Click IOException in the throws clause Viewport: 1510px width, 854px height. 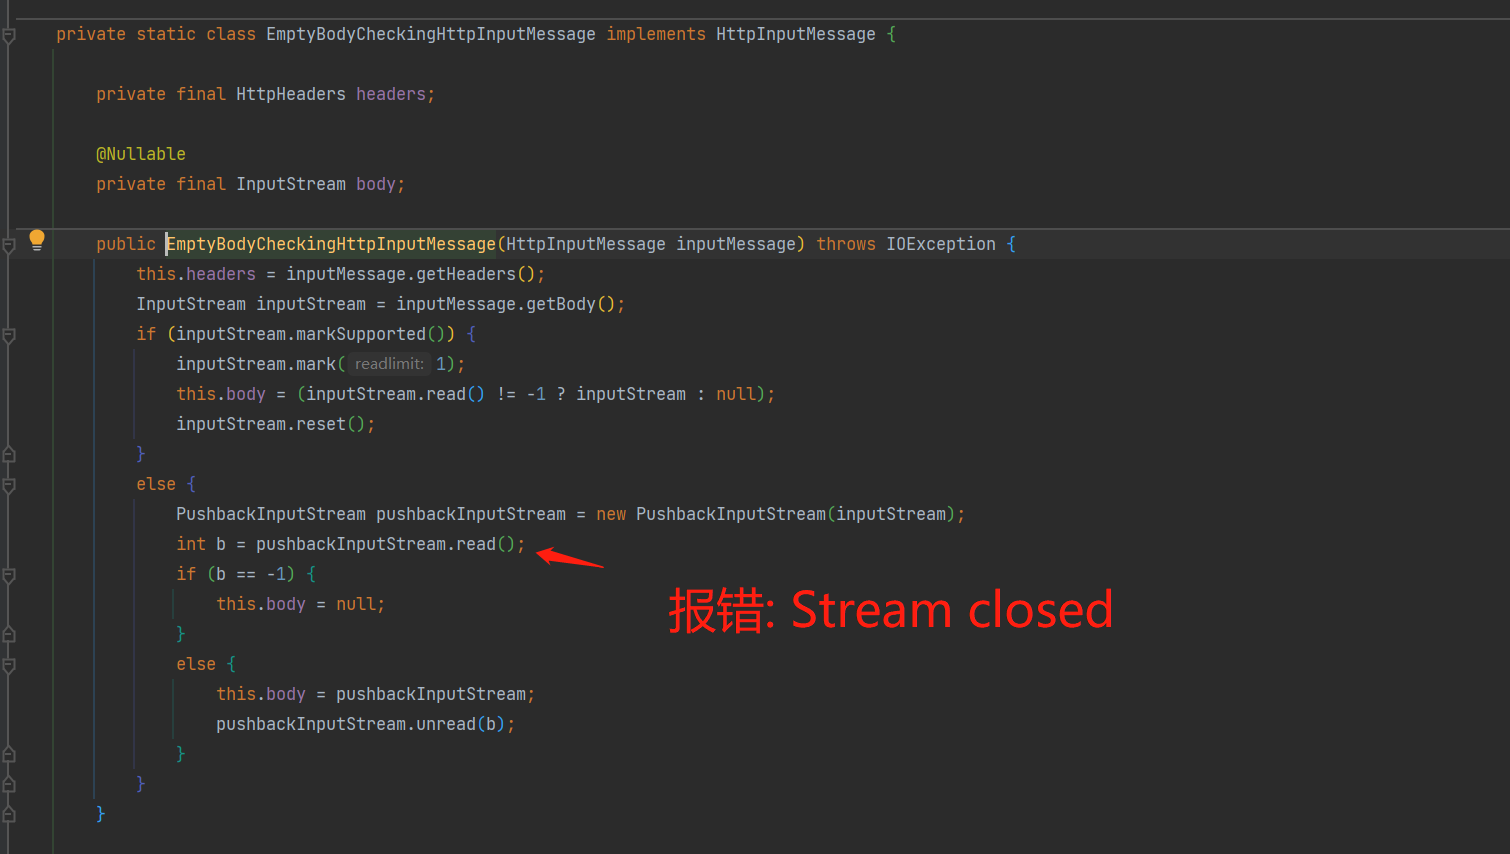pyautogui.click(x=940, y=243)
